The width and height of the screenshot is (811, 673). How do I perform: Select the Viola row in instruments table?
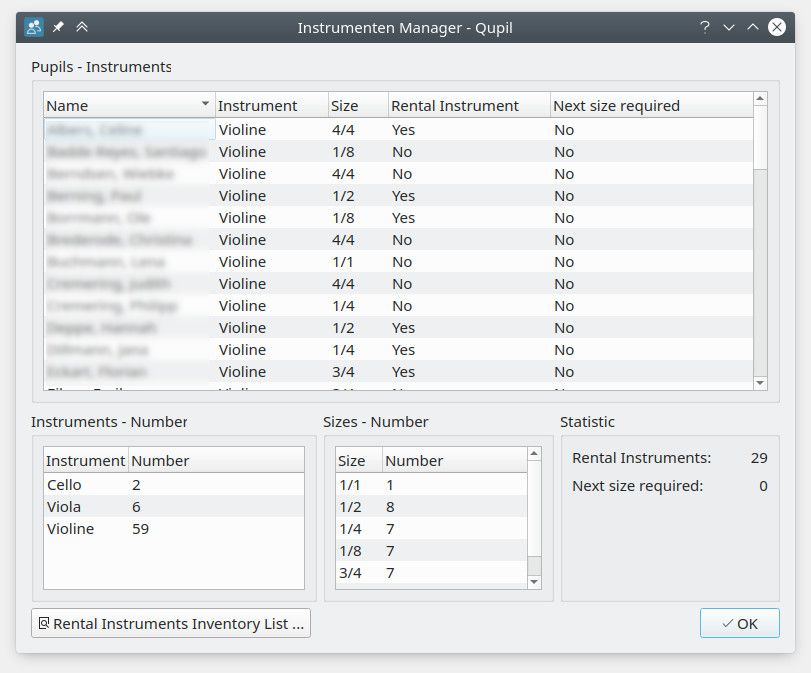click(x=174, y=507)
